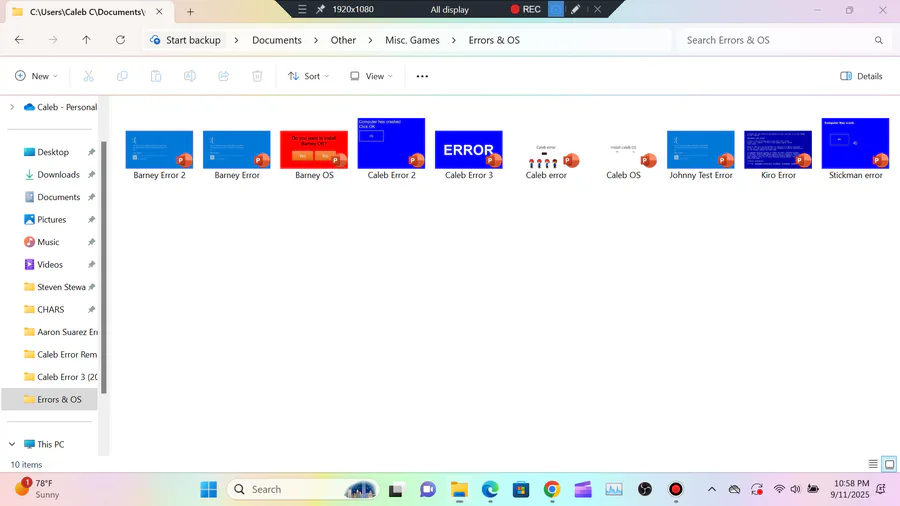Click the Refresh button in navigation bar
This screenshot has height=506, width=900.
coord(120,40)
